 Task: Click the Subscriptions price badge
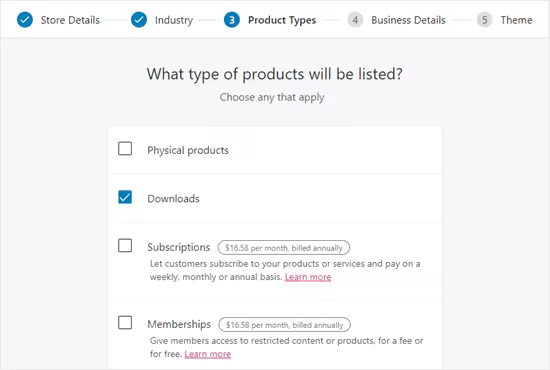pos(284,248)
